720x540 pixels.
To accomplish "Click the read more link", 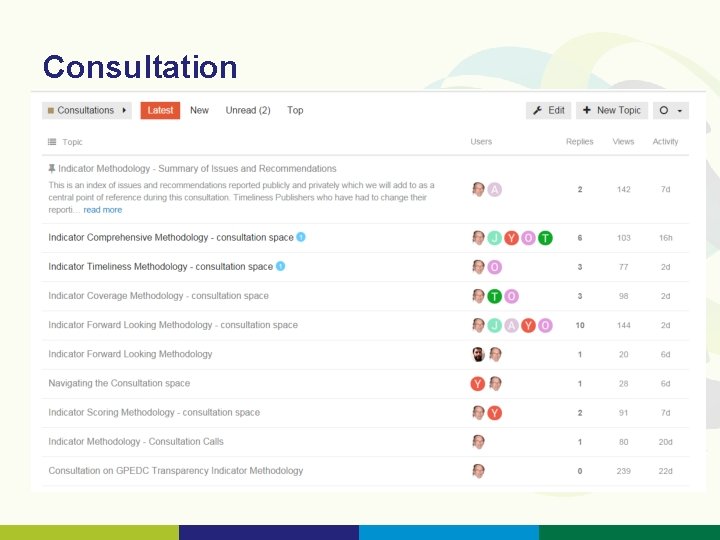I will pyautogui.click(x=103, y=210).
